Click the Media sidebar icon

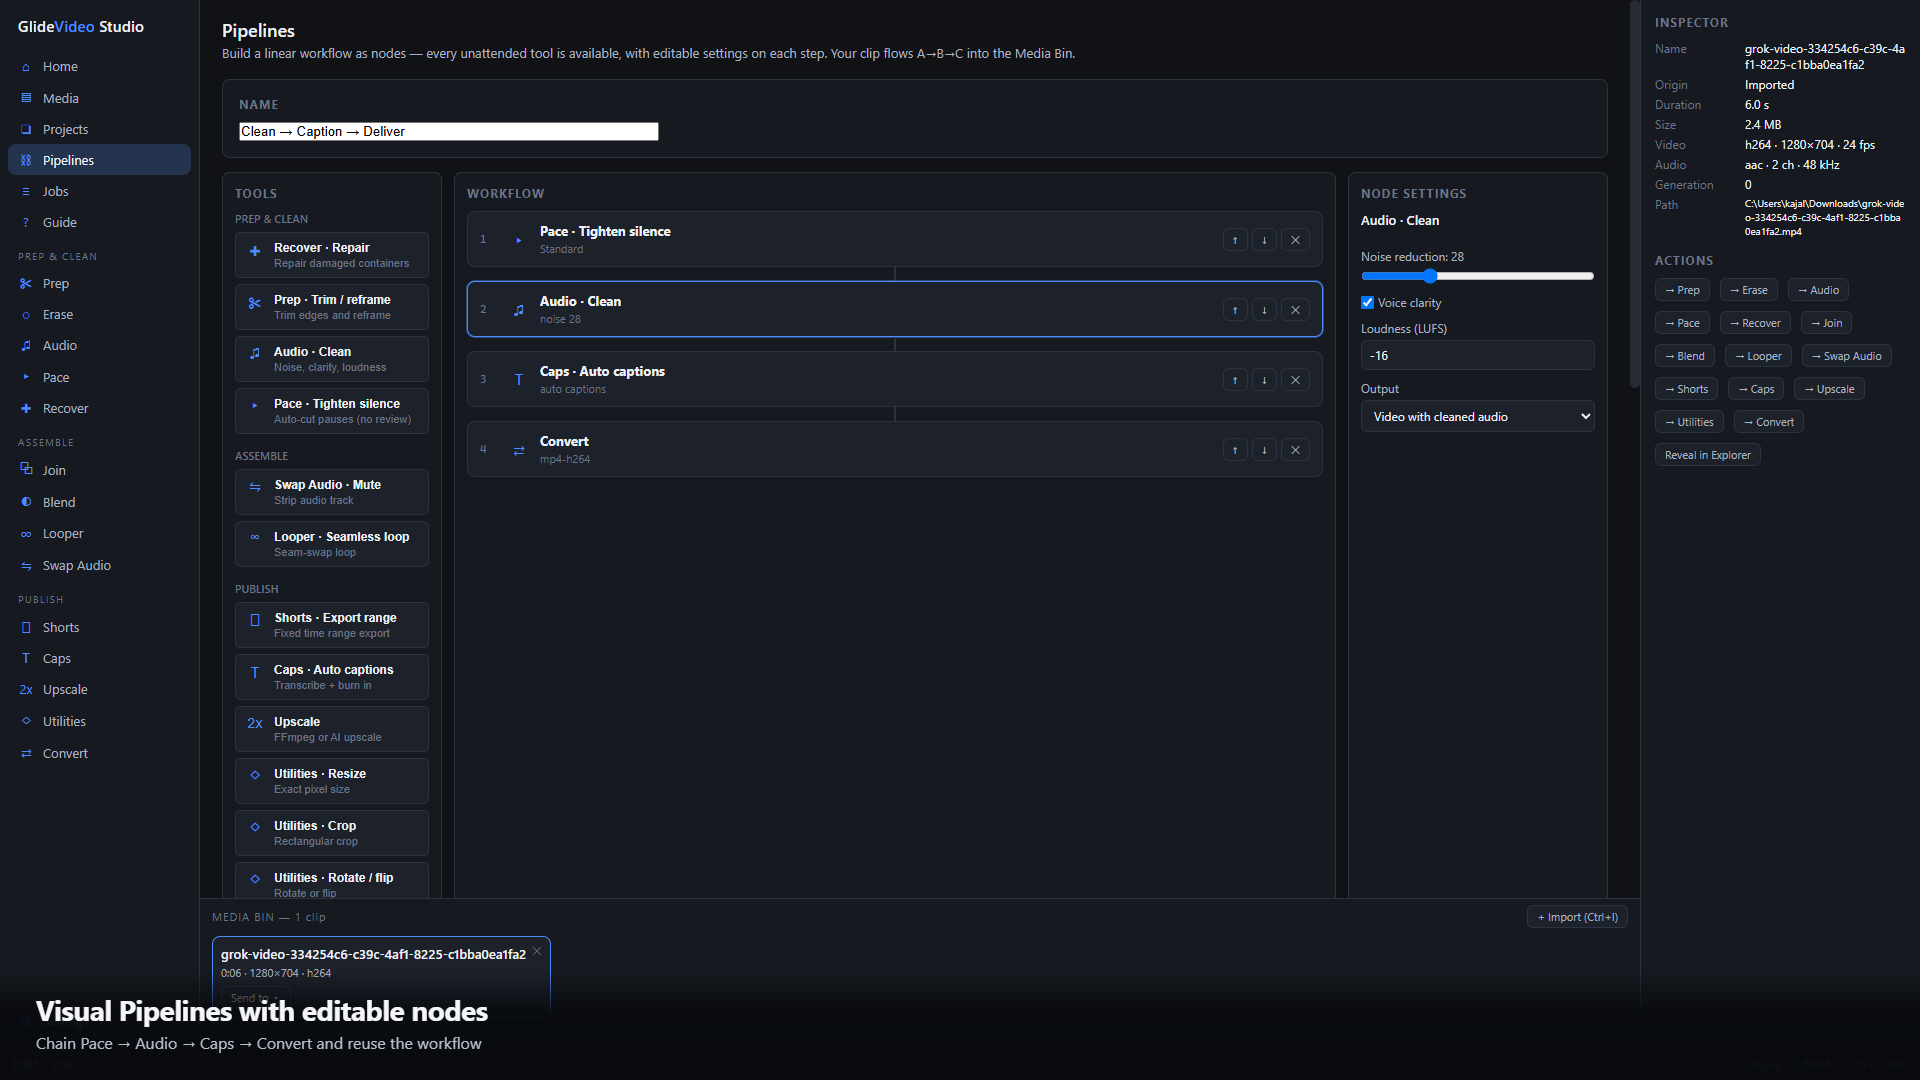click(x=26, y=98)
